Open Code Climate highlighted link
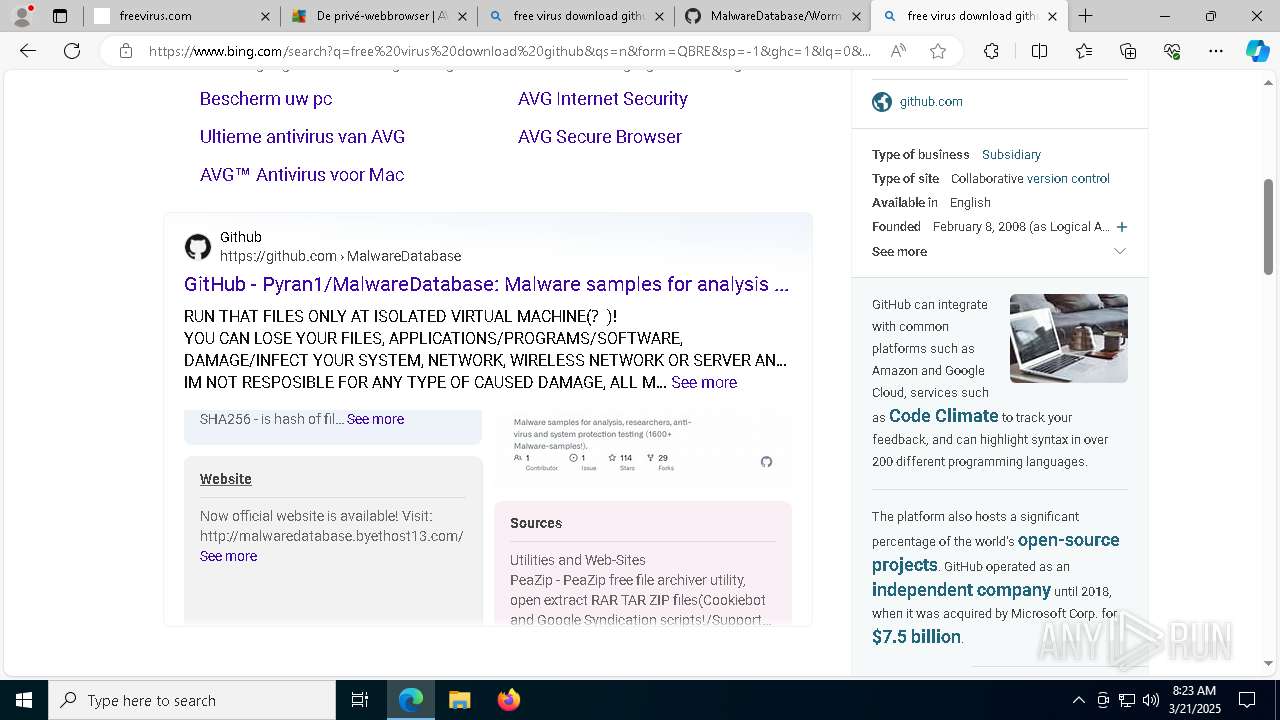This screenshot has width=1280, height=720. coord(944,416)
